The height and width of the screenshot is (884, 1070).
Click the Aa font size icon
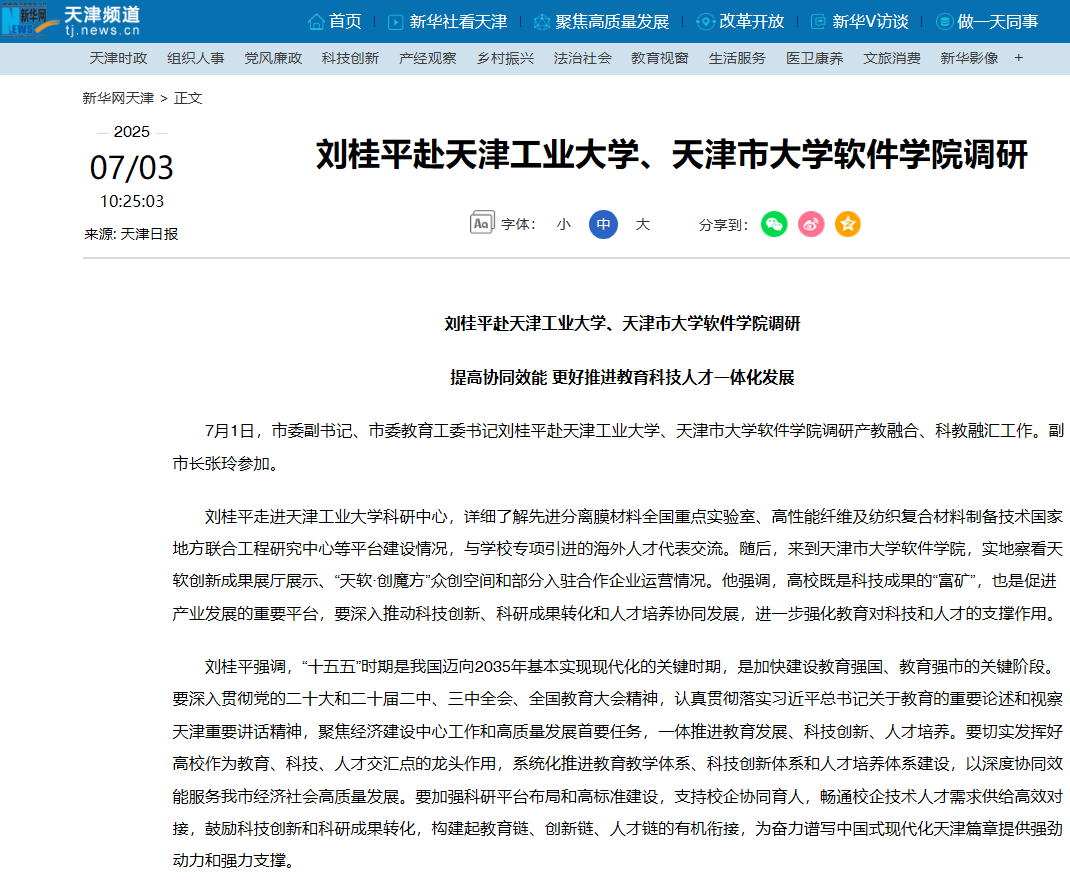[x=482, y=223]
